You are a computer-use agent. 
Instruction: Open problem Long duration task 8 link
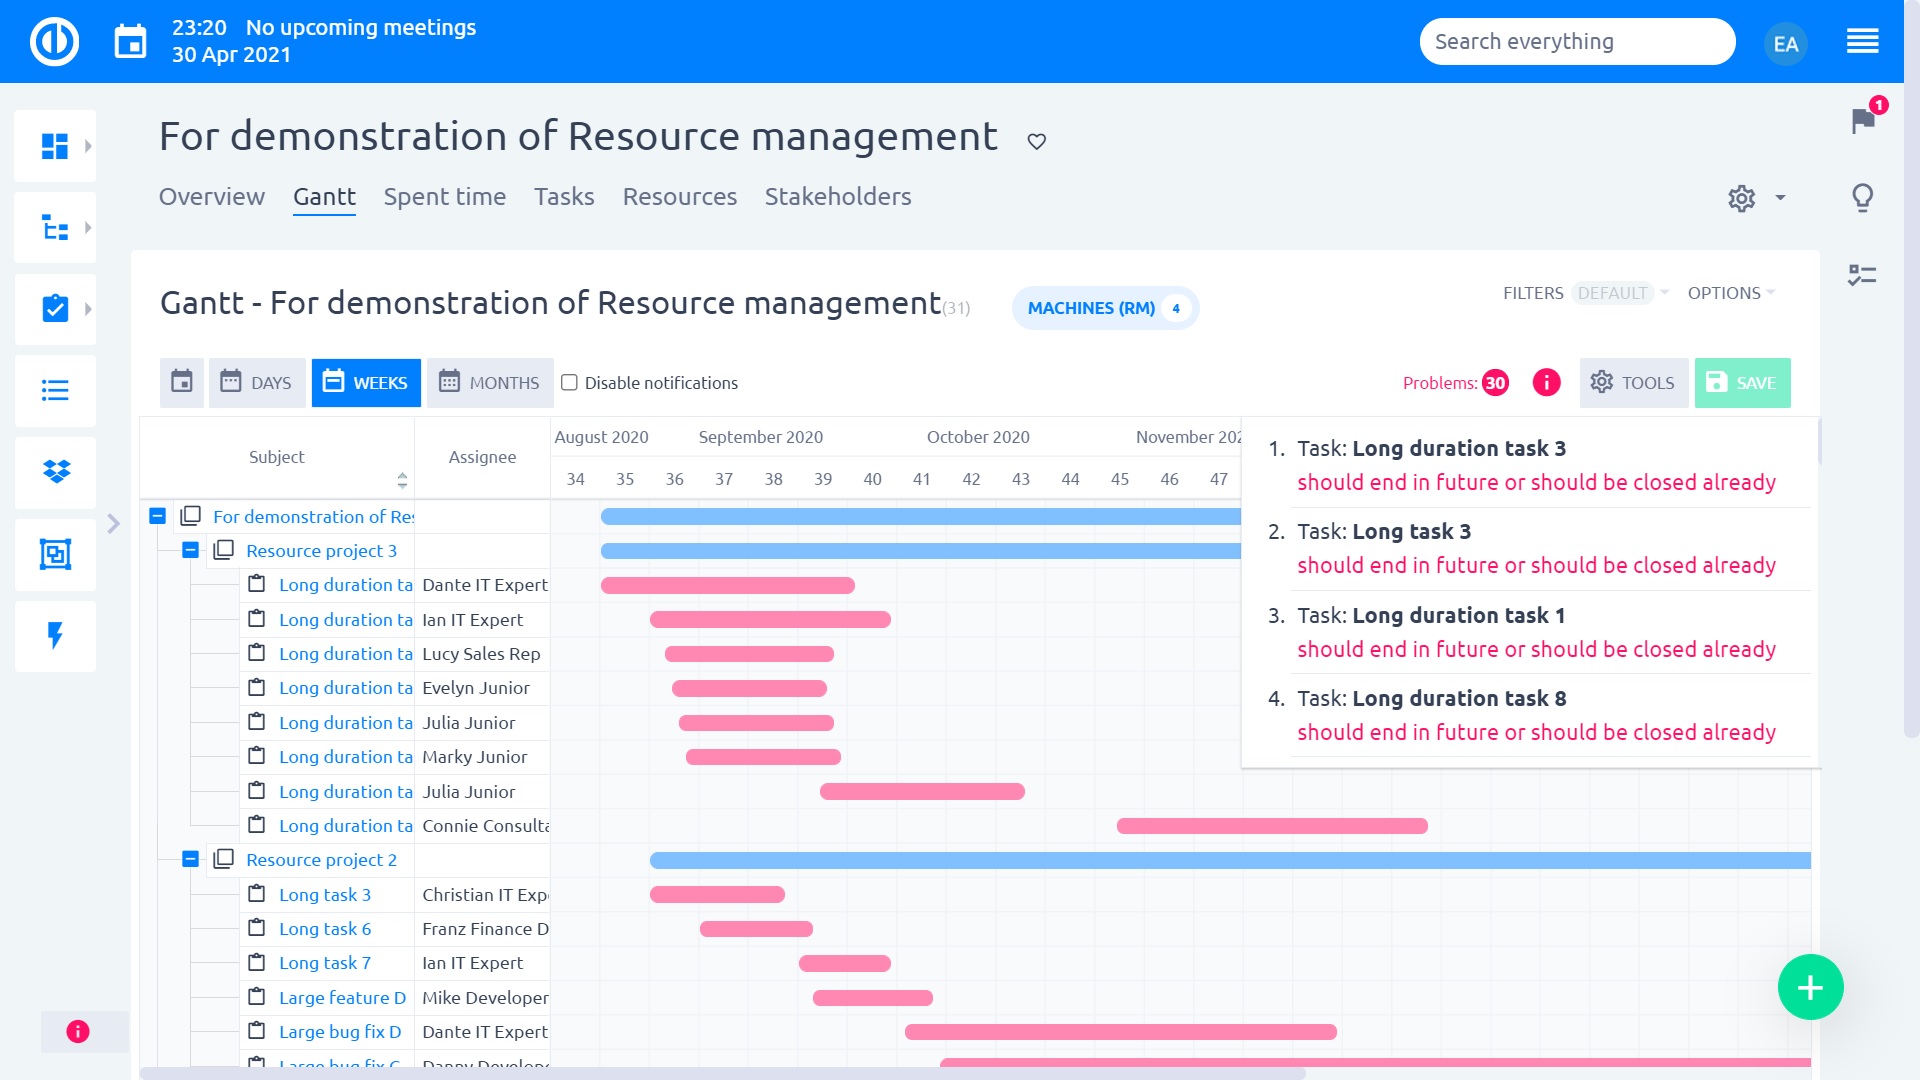1459,698
